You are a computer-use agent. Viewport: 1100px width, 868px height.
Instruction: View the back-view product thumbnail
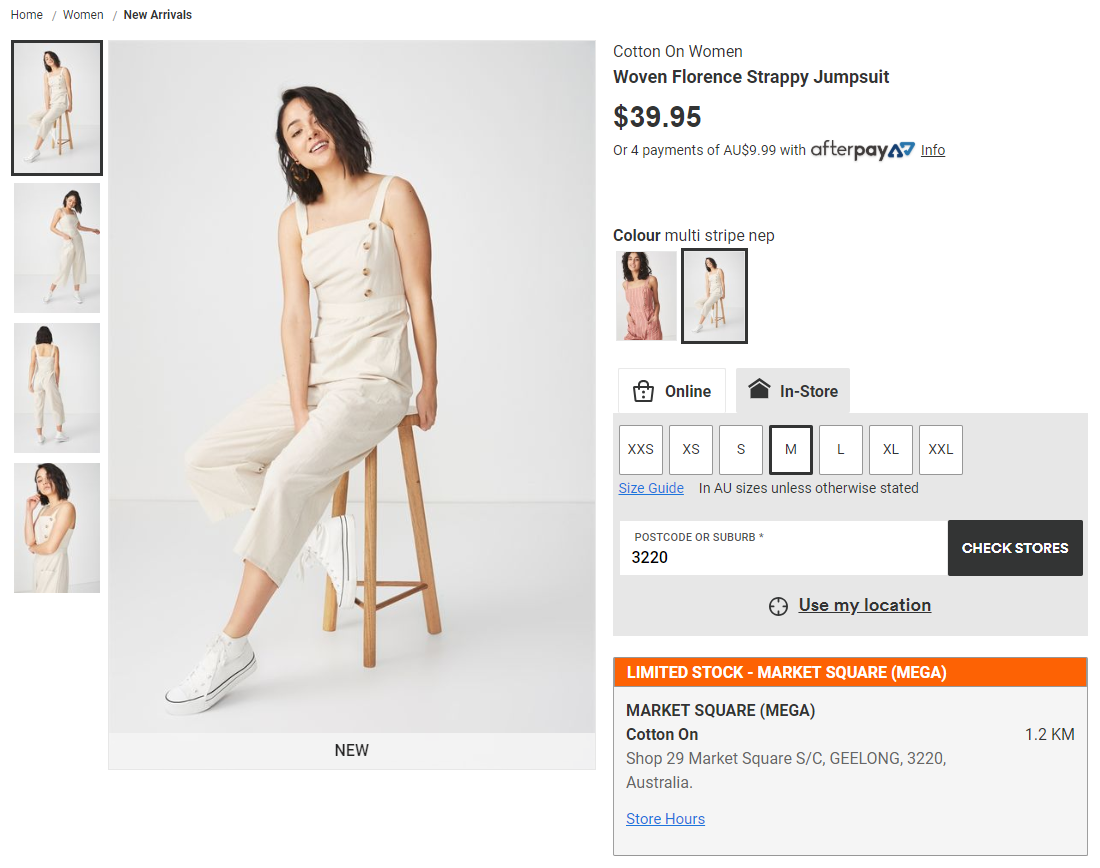click(57, 388)
